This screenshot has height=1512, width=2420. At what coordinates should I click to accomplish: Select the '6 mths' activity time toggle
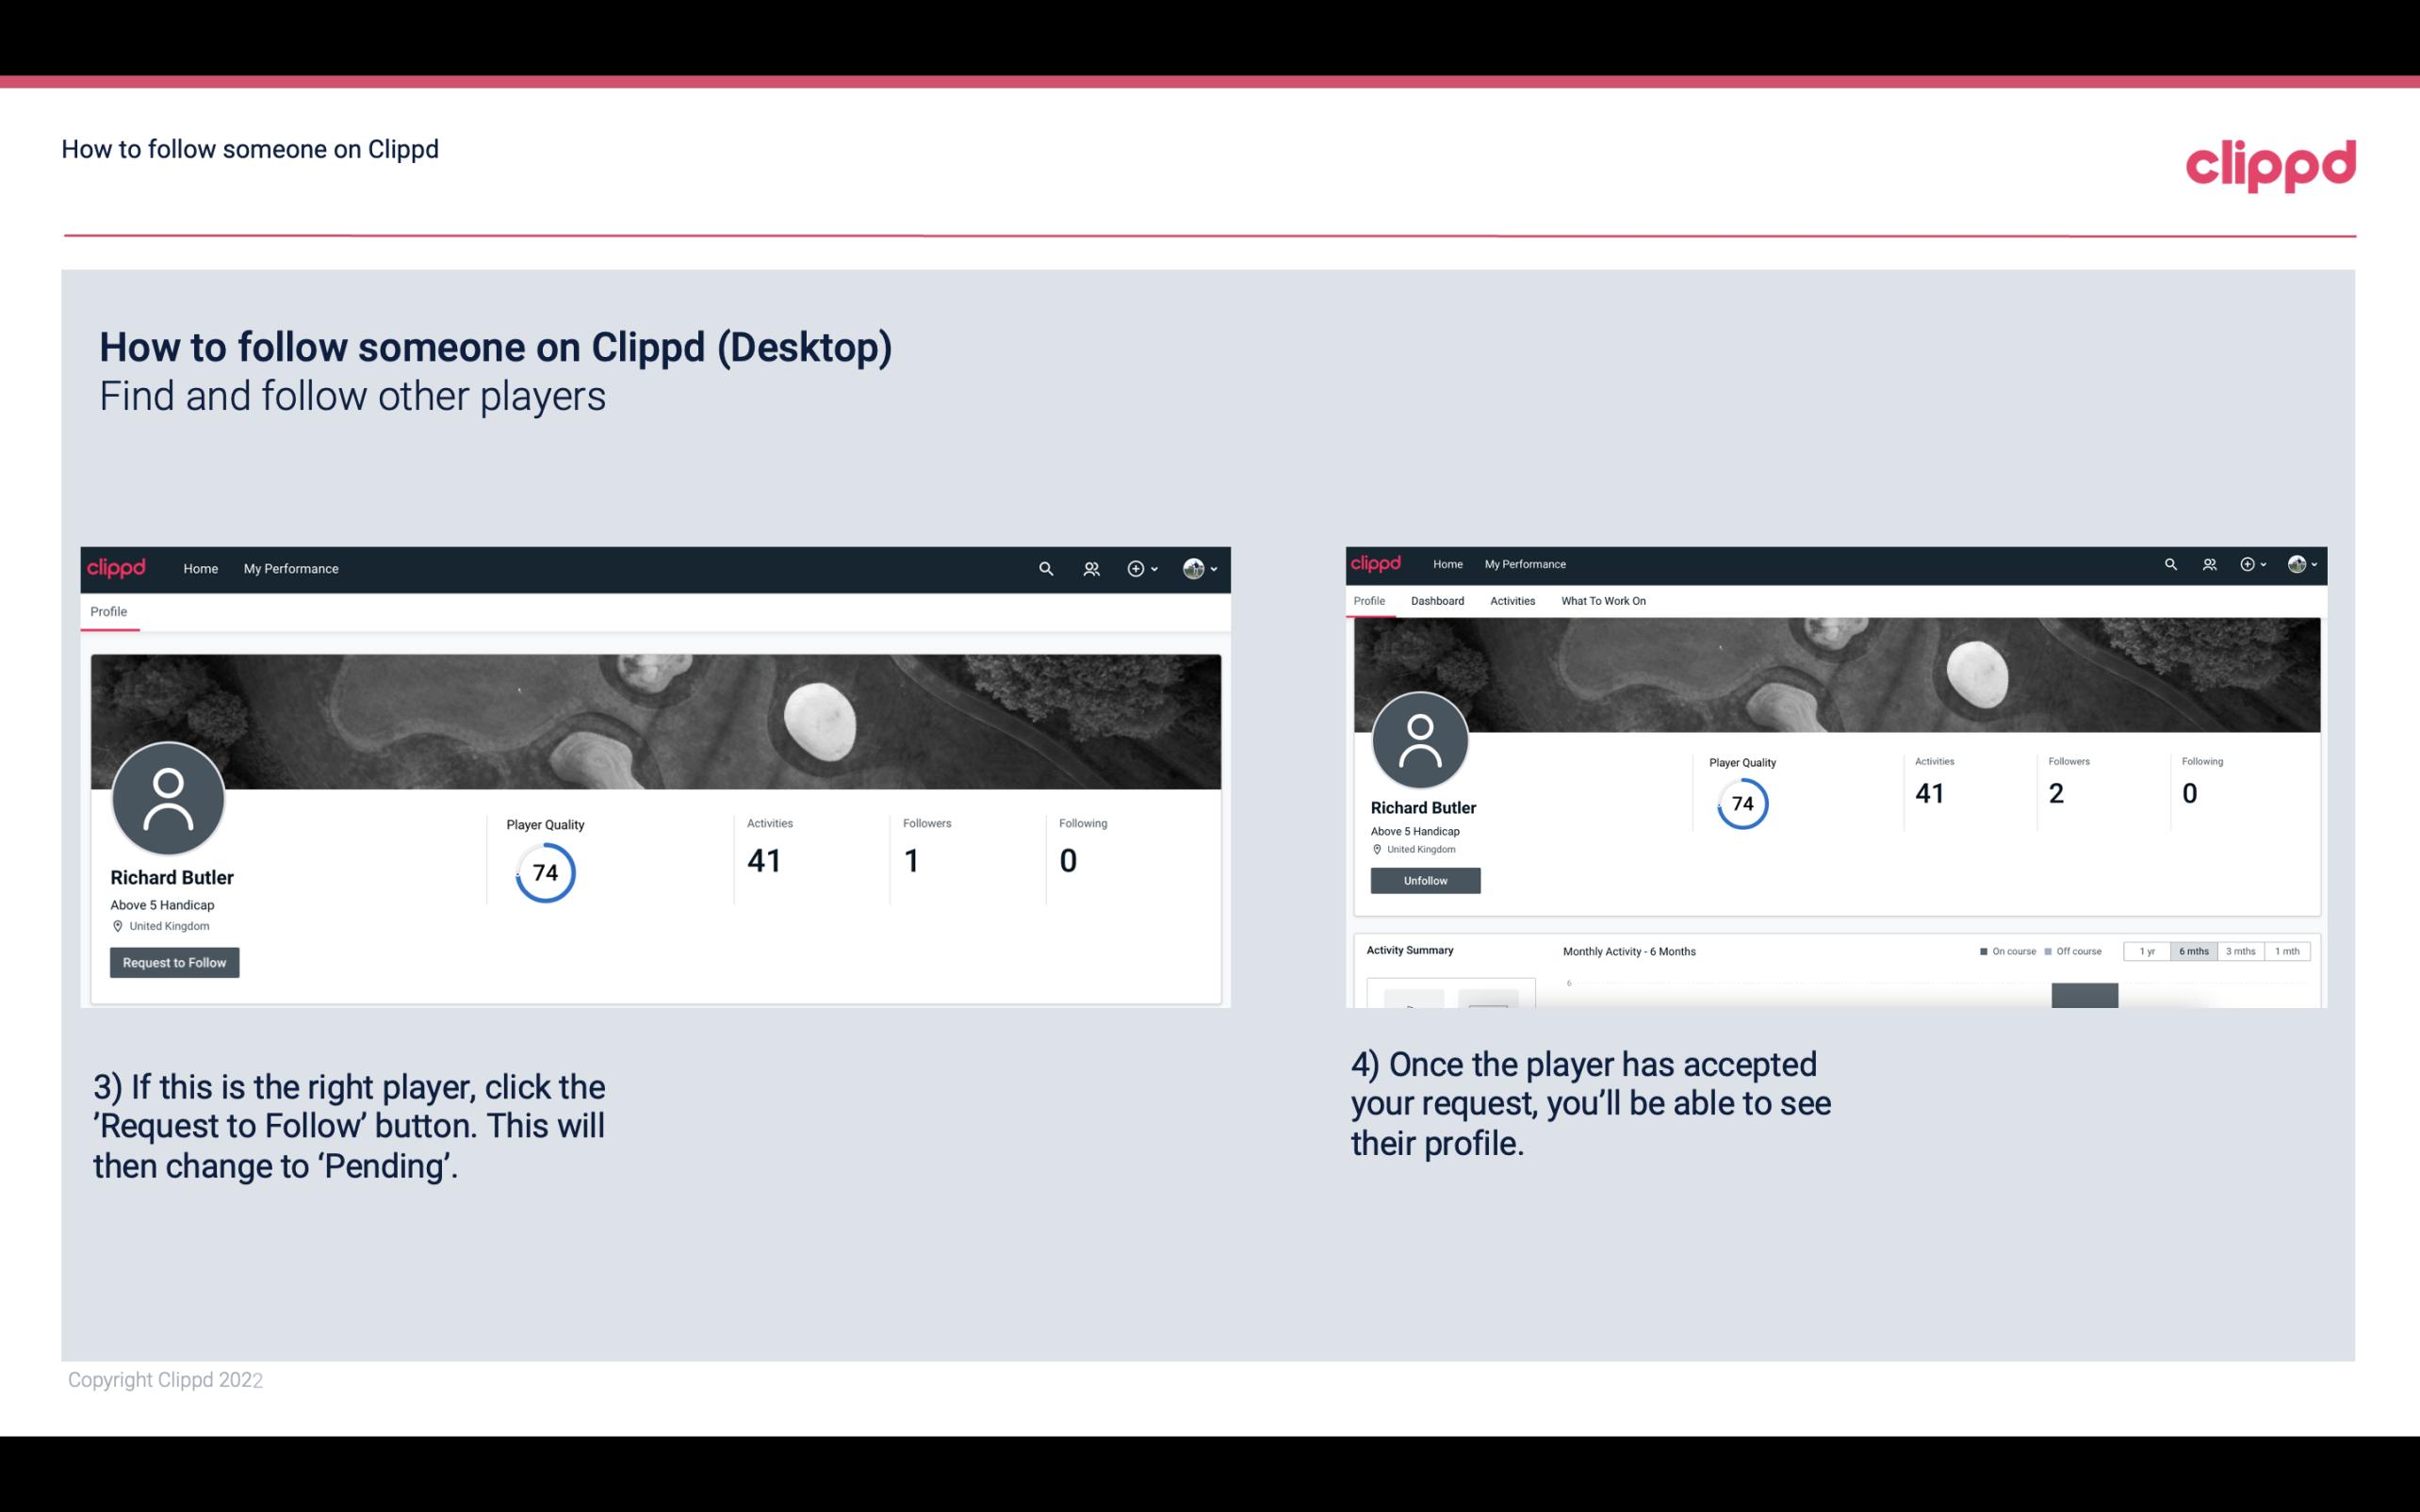click(x=2194, y=950)
